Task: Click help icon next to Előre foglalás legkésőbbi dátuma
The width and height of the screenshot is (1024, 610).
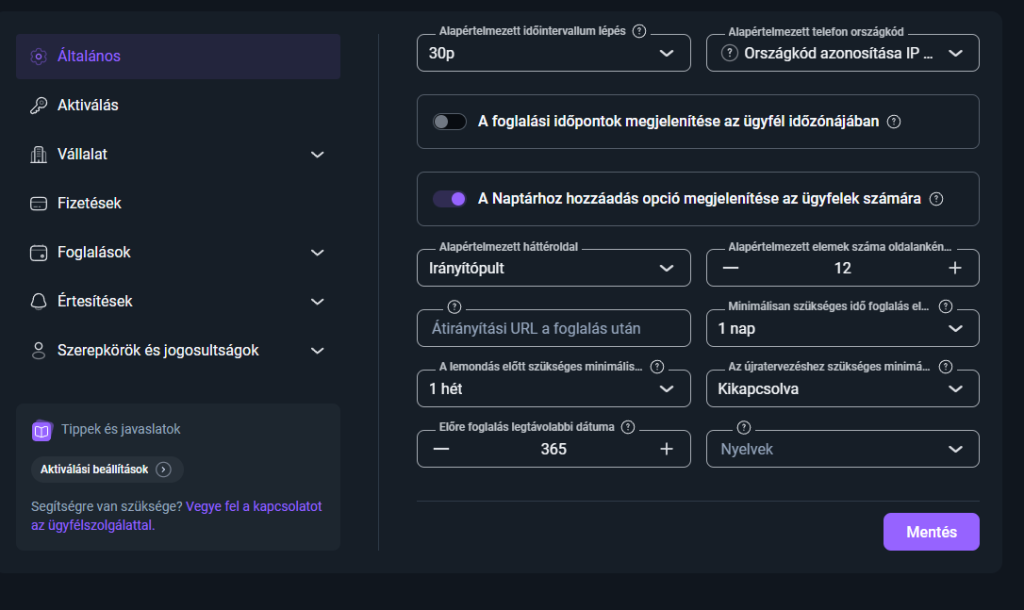Action: click(x=628, y=427)
